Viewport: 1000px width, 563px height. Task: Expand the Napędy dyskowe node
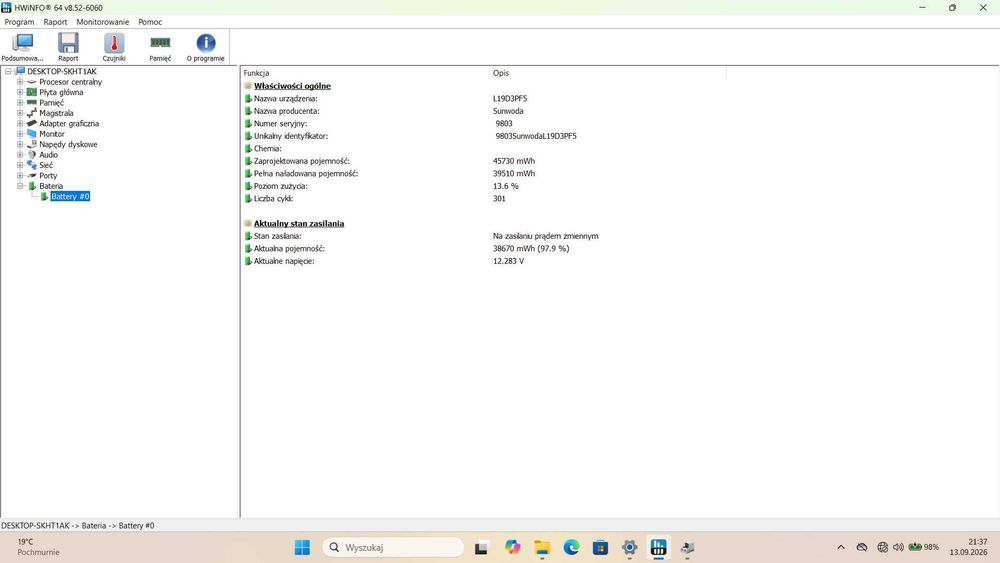(20, 144)
